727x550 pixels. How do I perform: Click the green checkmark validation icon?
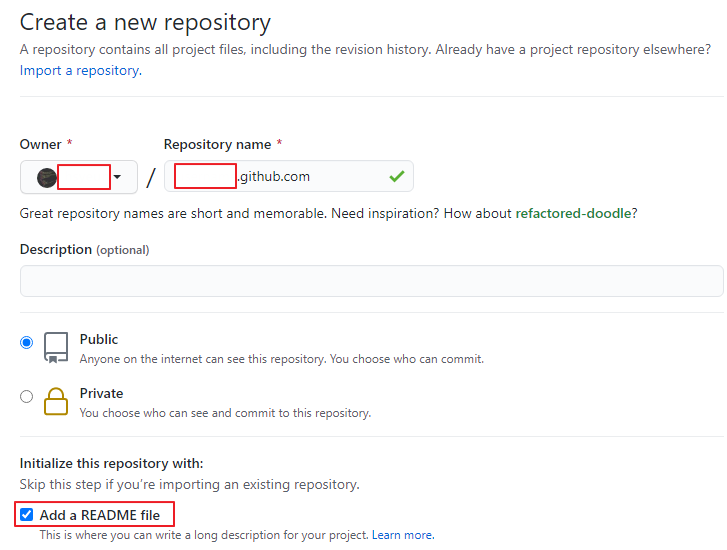[397, 177]
